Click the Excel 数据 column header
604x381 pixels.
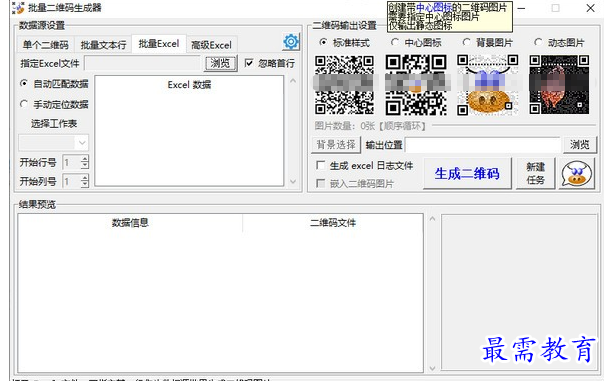189,85
